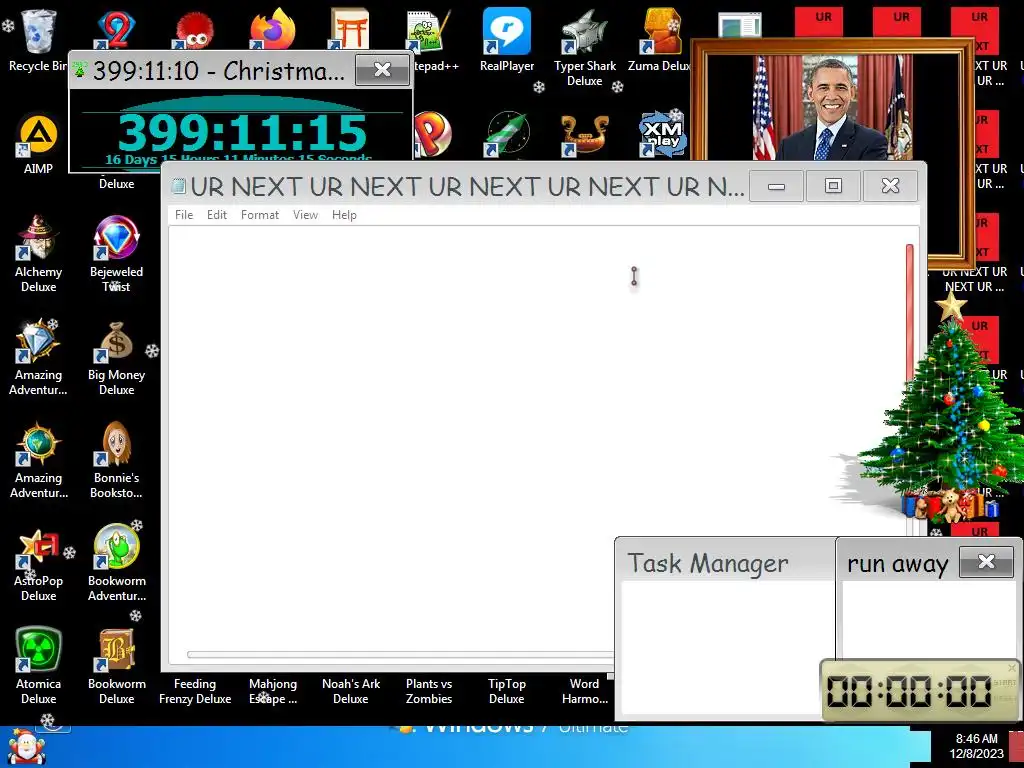Viewport: 1024px width, 768px height.
Task: Launch the XMPlay shortcut icon
Action: click(x=662, y=134)
